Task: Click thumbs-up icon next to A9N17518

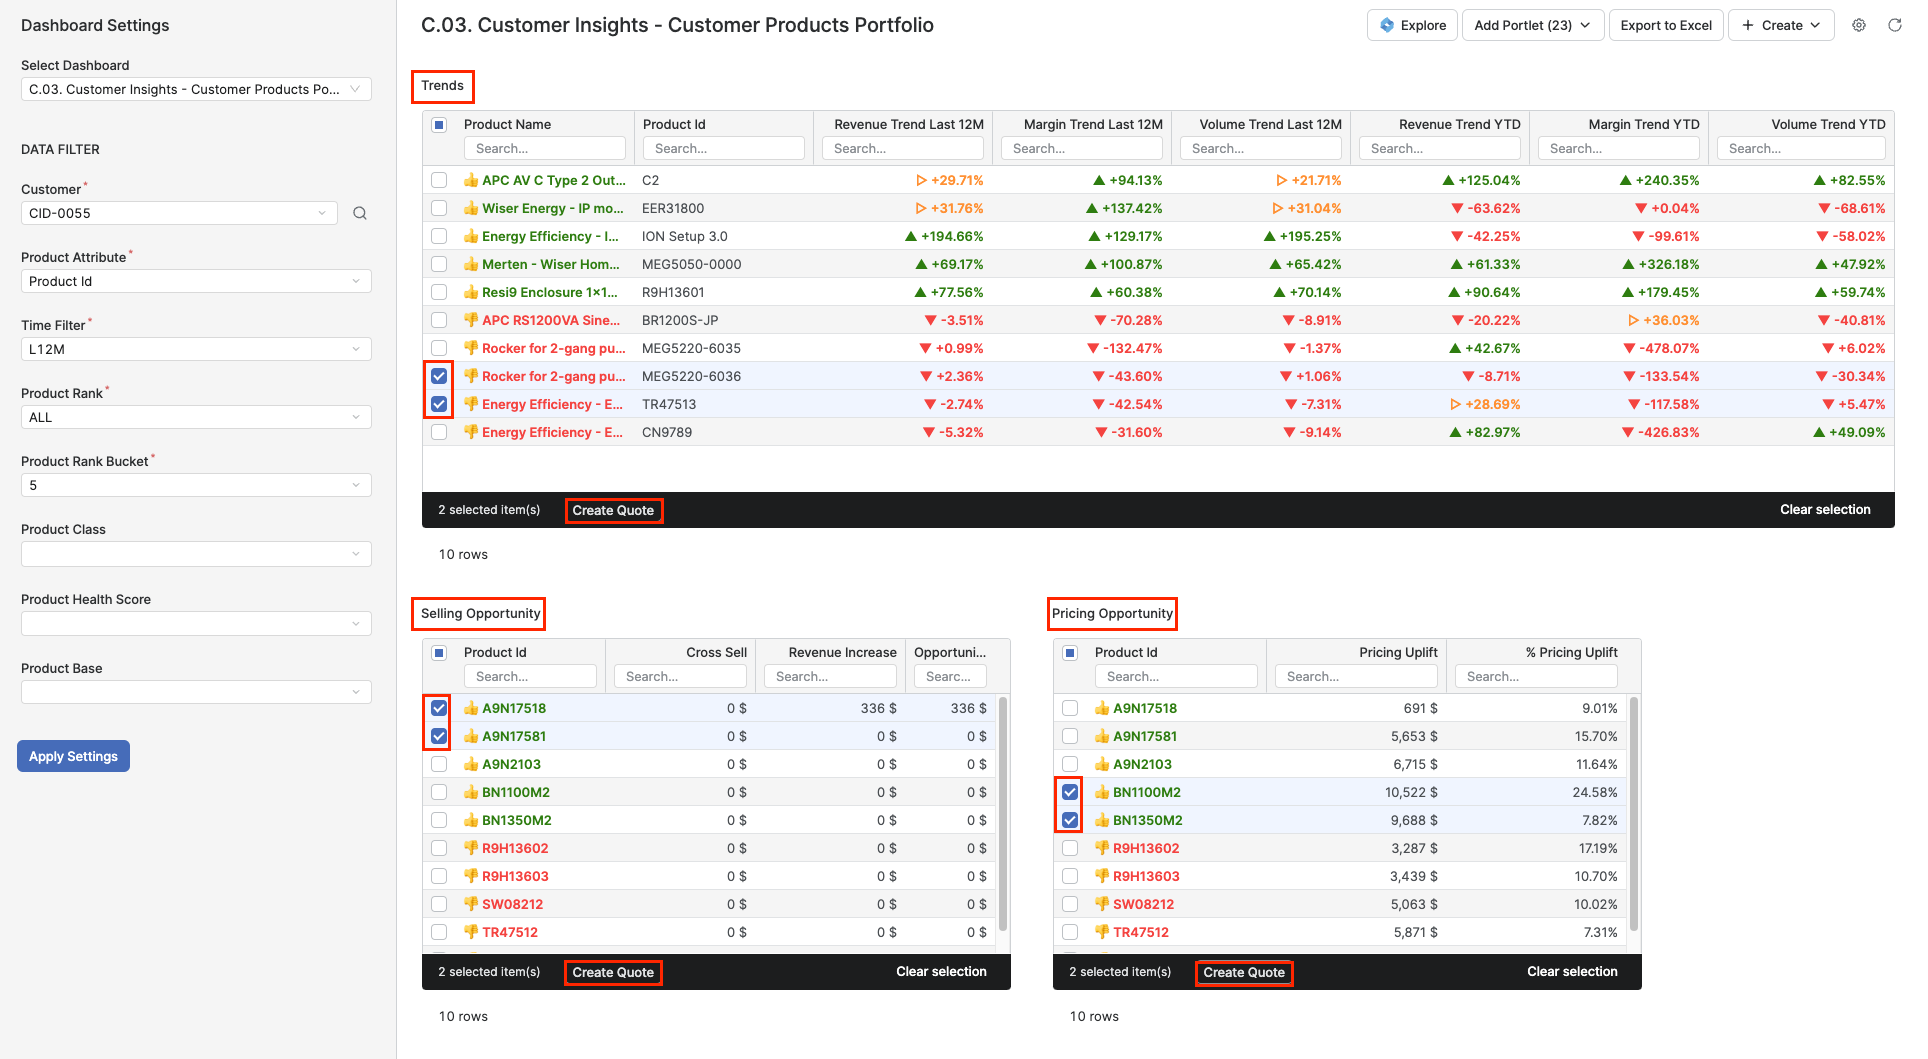Action: point(470,707)
